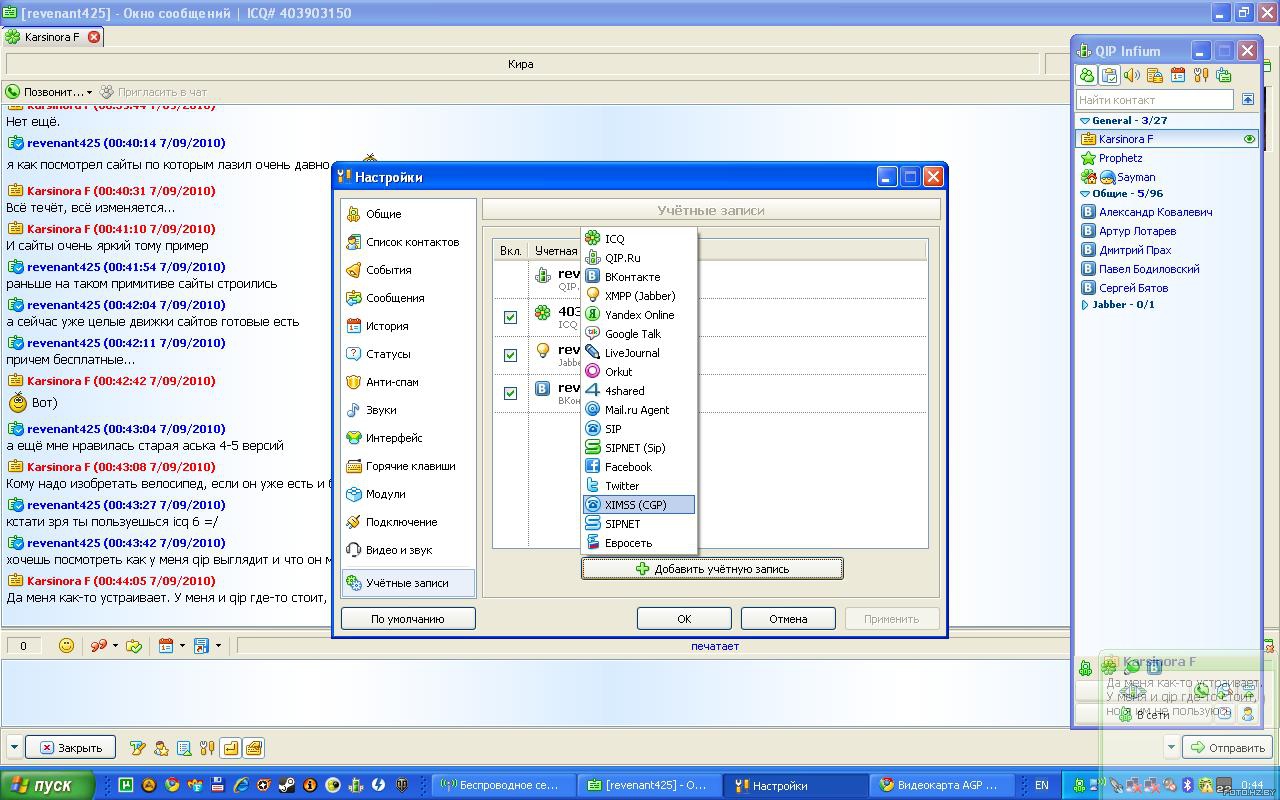Open settings wrench icon in QIP Infium toolbar
1280x800 pixels.
tap(1201, 75)
